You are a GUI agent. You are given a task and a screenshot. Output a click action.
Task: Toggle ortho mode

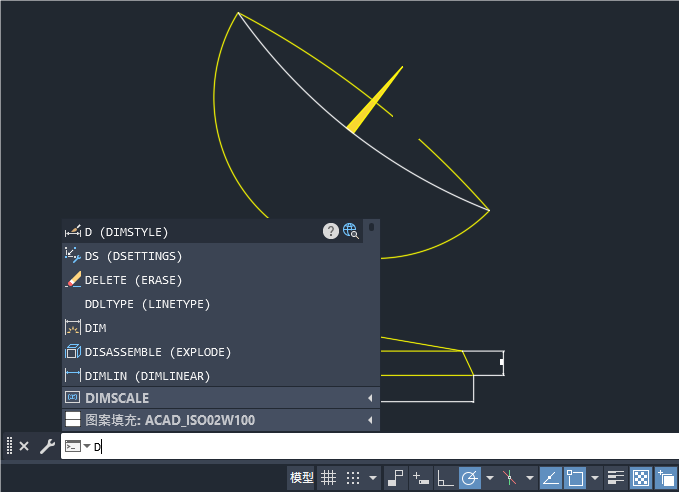[445, 478]
